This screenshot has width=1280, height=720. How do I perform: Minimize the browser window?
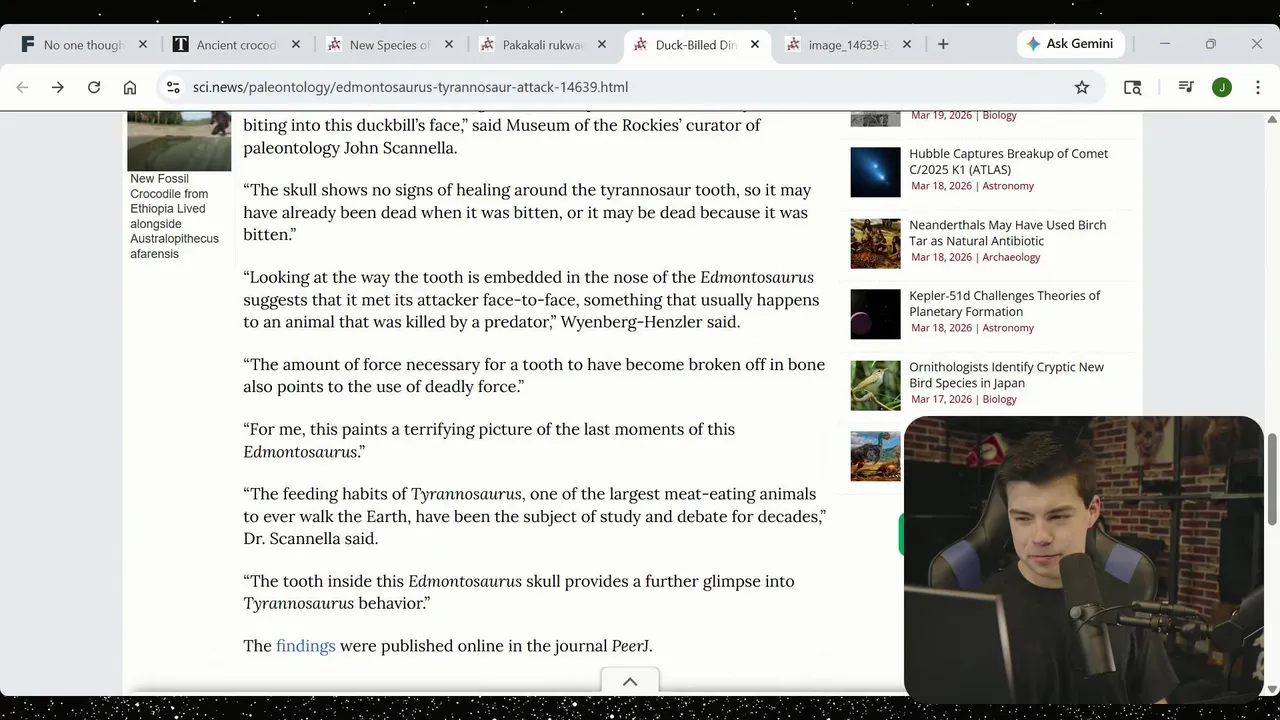[1164, 44]
